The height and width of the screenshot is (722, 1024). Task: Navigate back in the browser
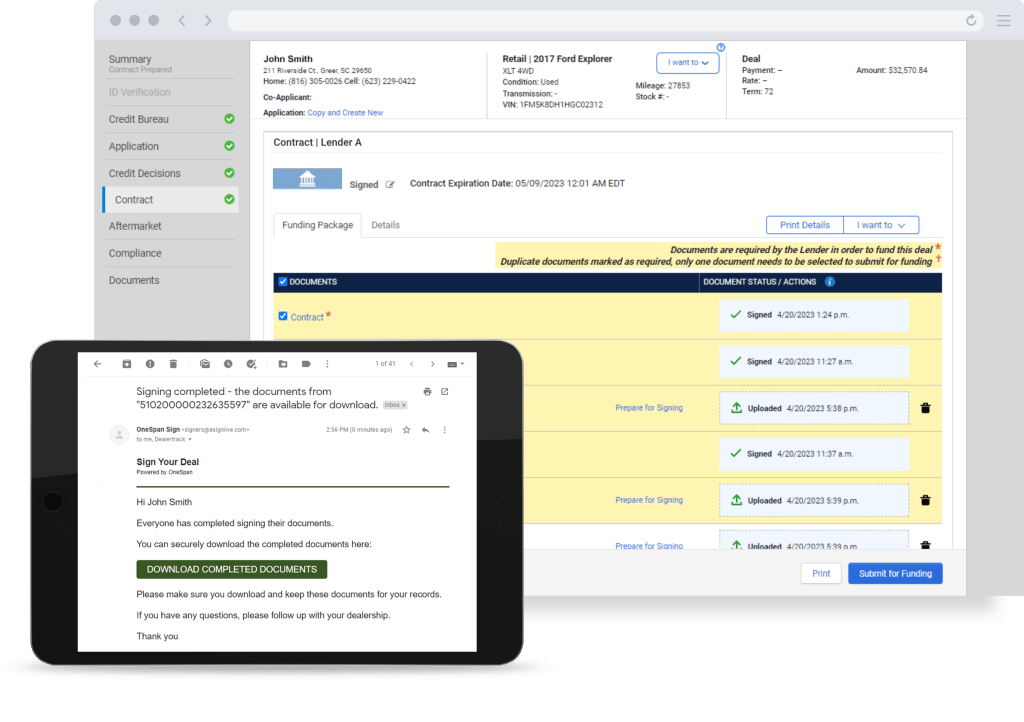coord(182,21)
